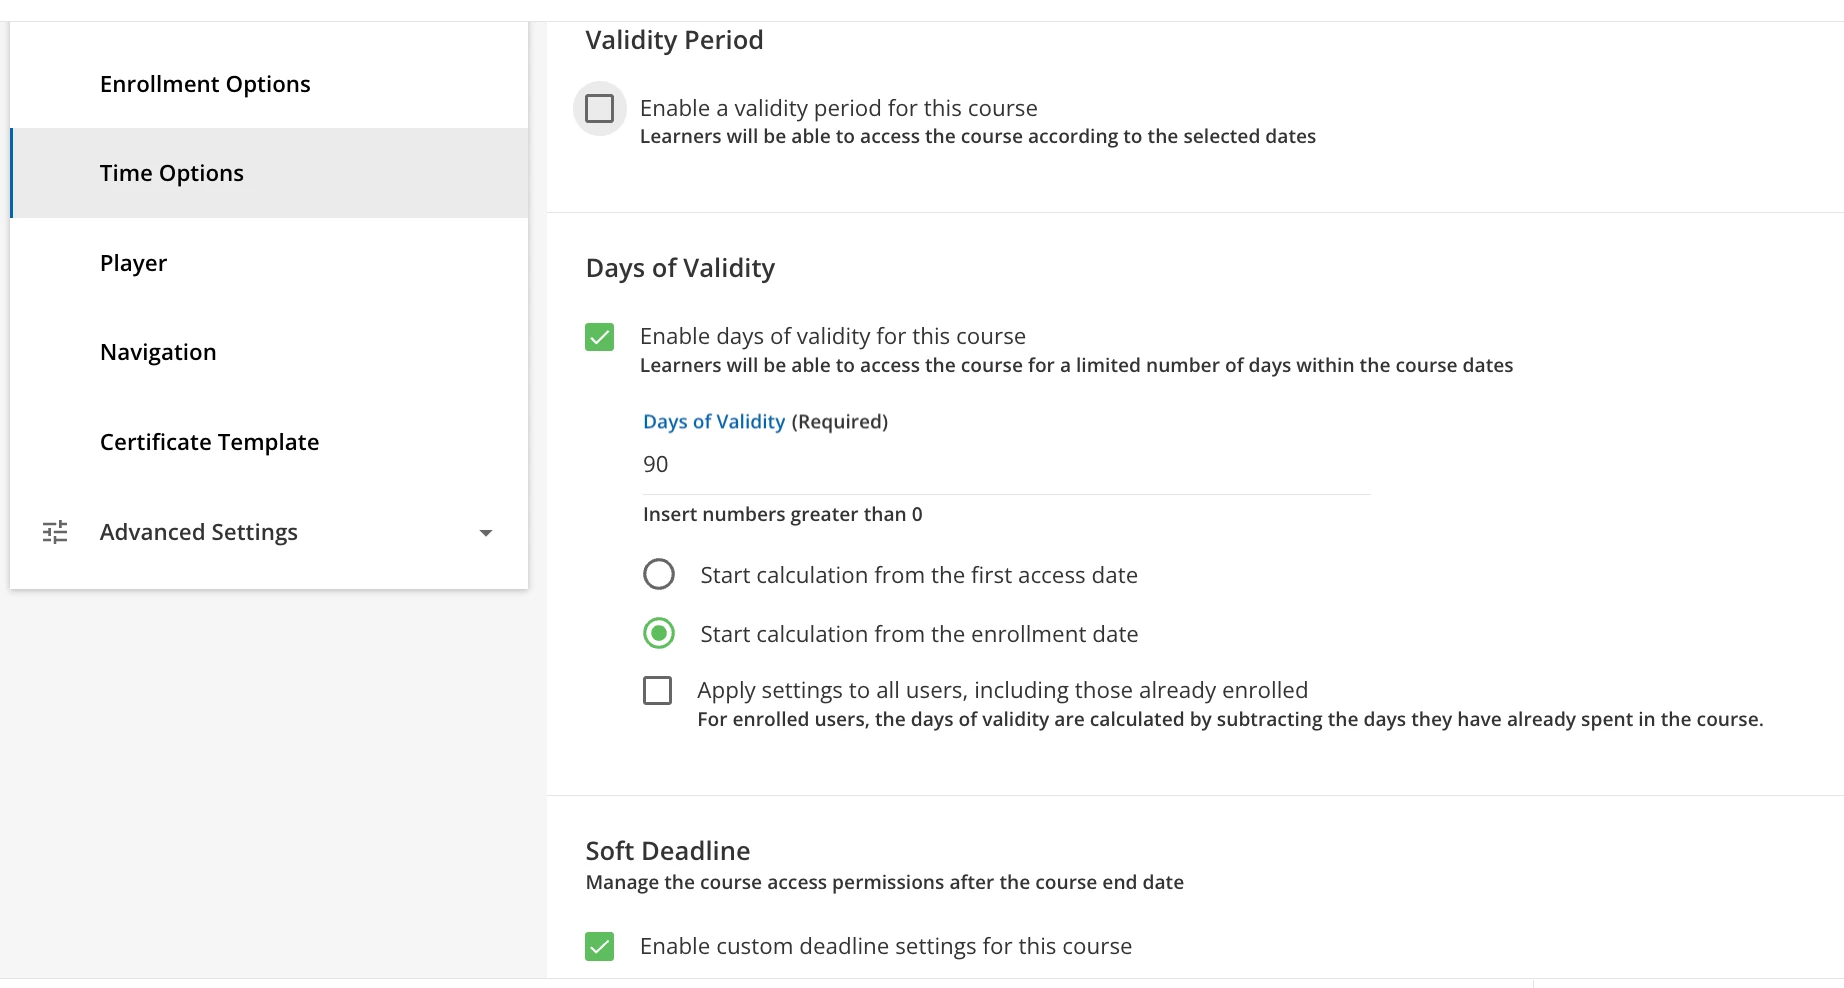Click 'Enable a validity period for this course' label

pyautogui.click(x=838, y=108)
